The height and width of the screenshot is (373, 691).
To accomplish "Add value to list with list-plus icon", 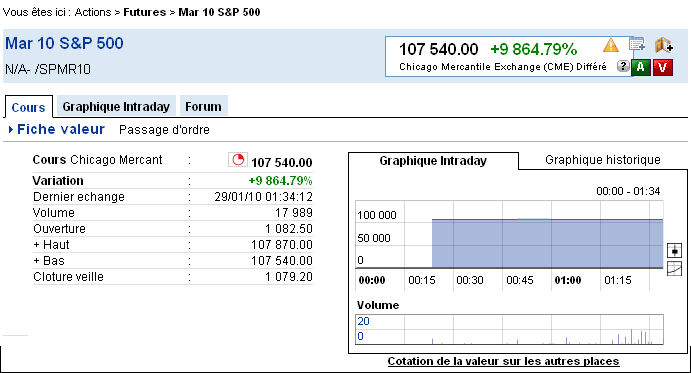I will click(637, 45).
